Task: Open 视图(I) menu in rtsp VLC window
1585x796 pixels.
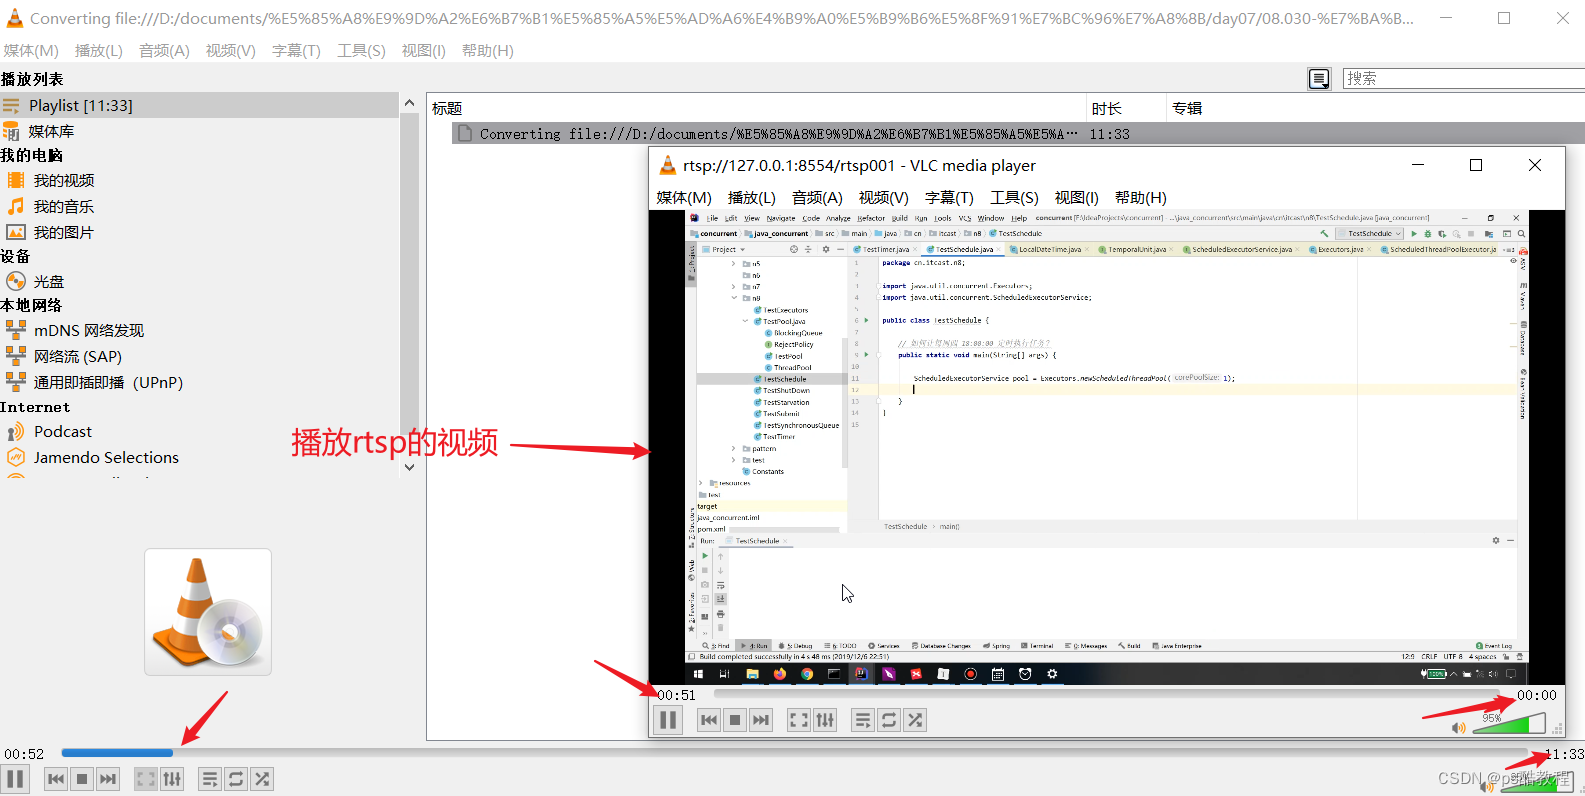Action: click(1077, 198)
